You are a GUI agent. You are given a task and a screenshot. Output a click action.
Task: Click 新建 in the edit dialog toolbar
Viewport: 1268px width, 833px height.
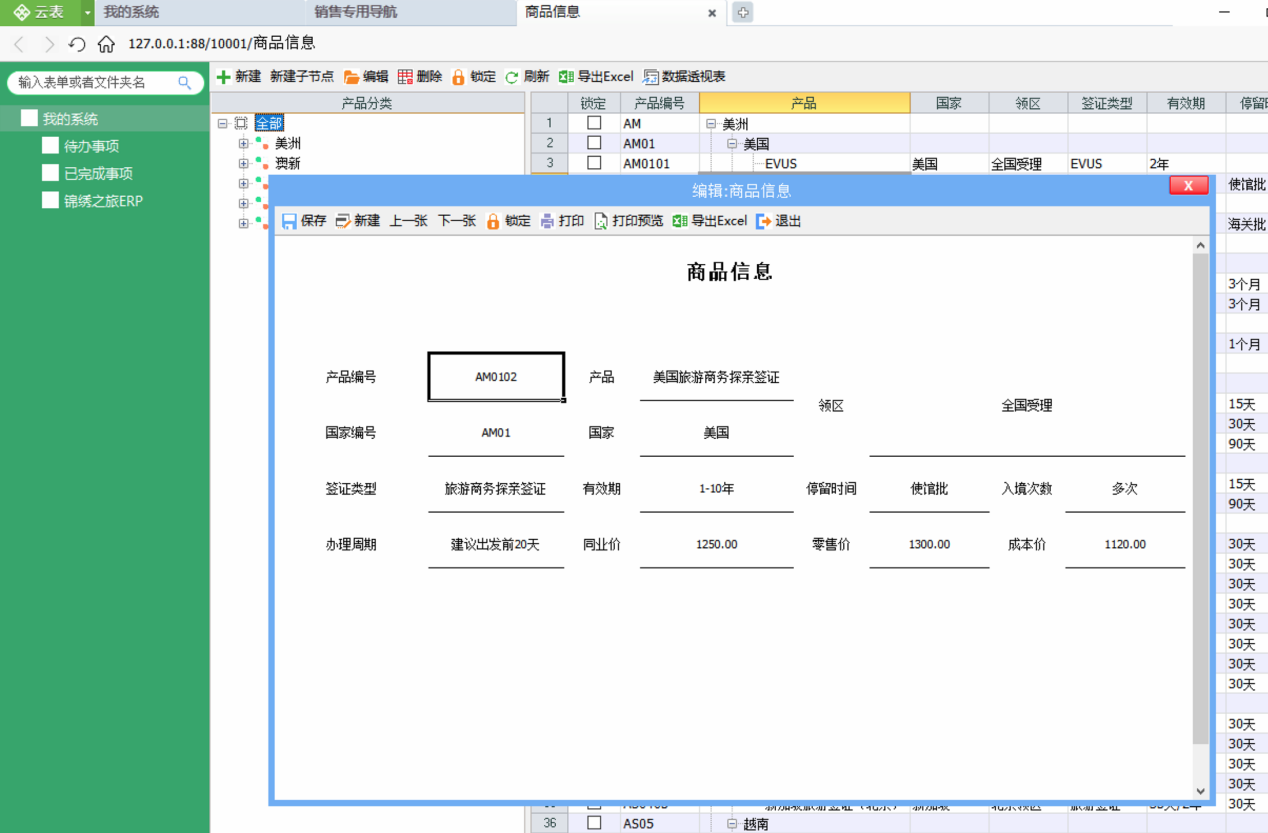point(358,221)
